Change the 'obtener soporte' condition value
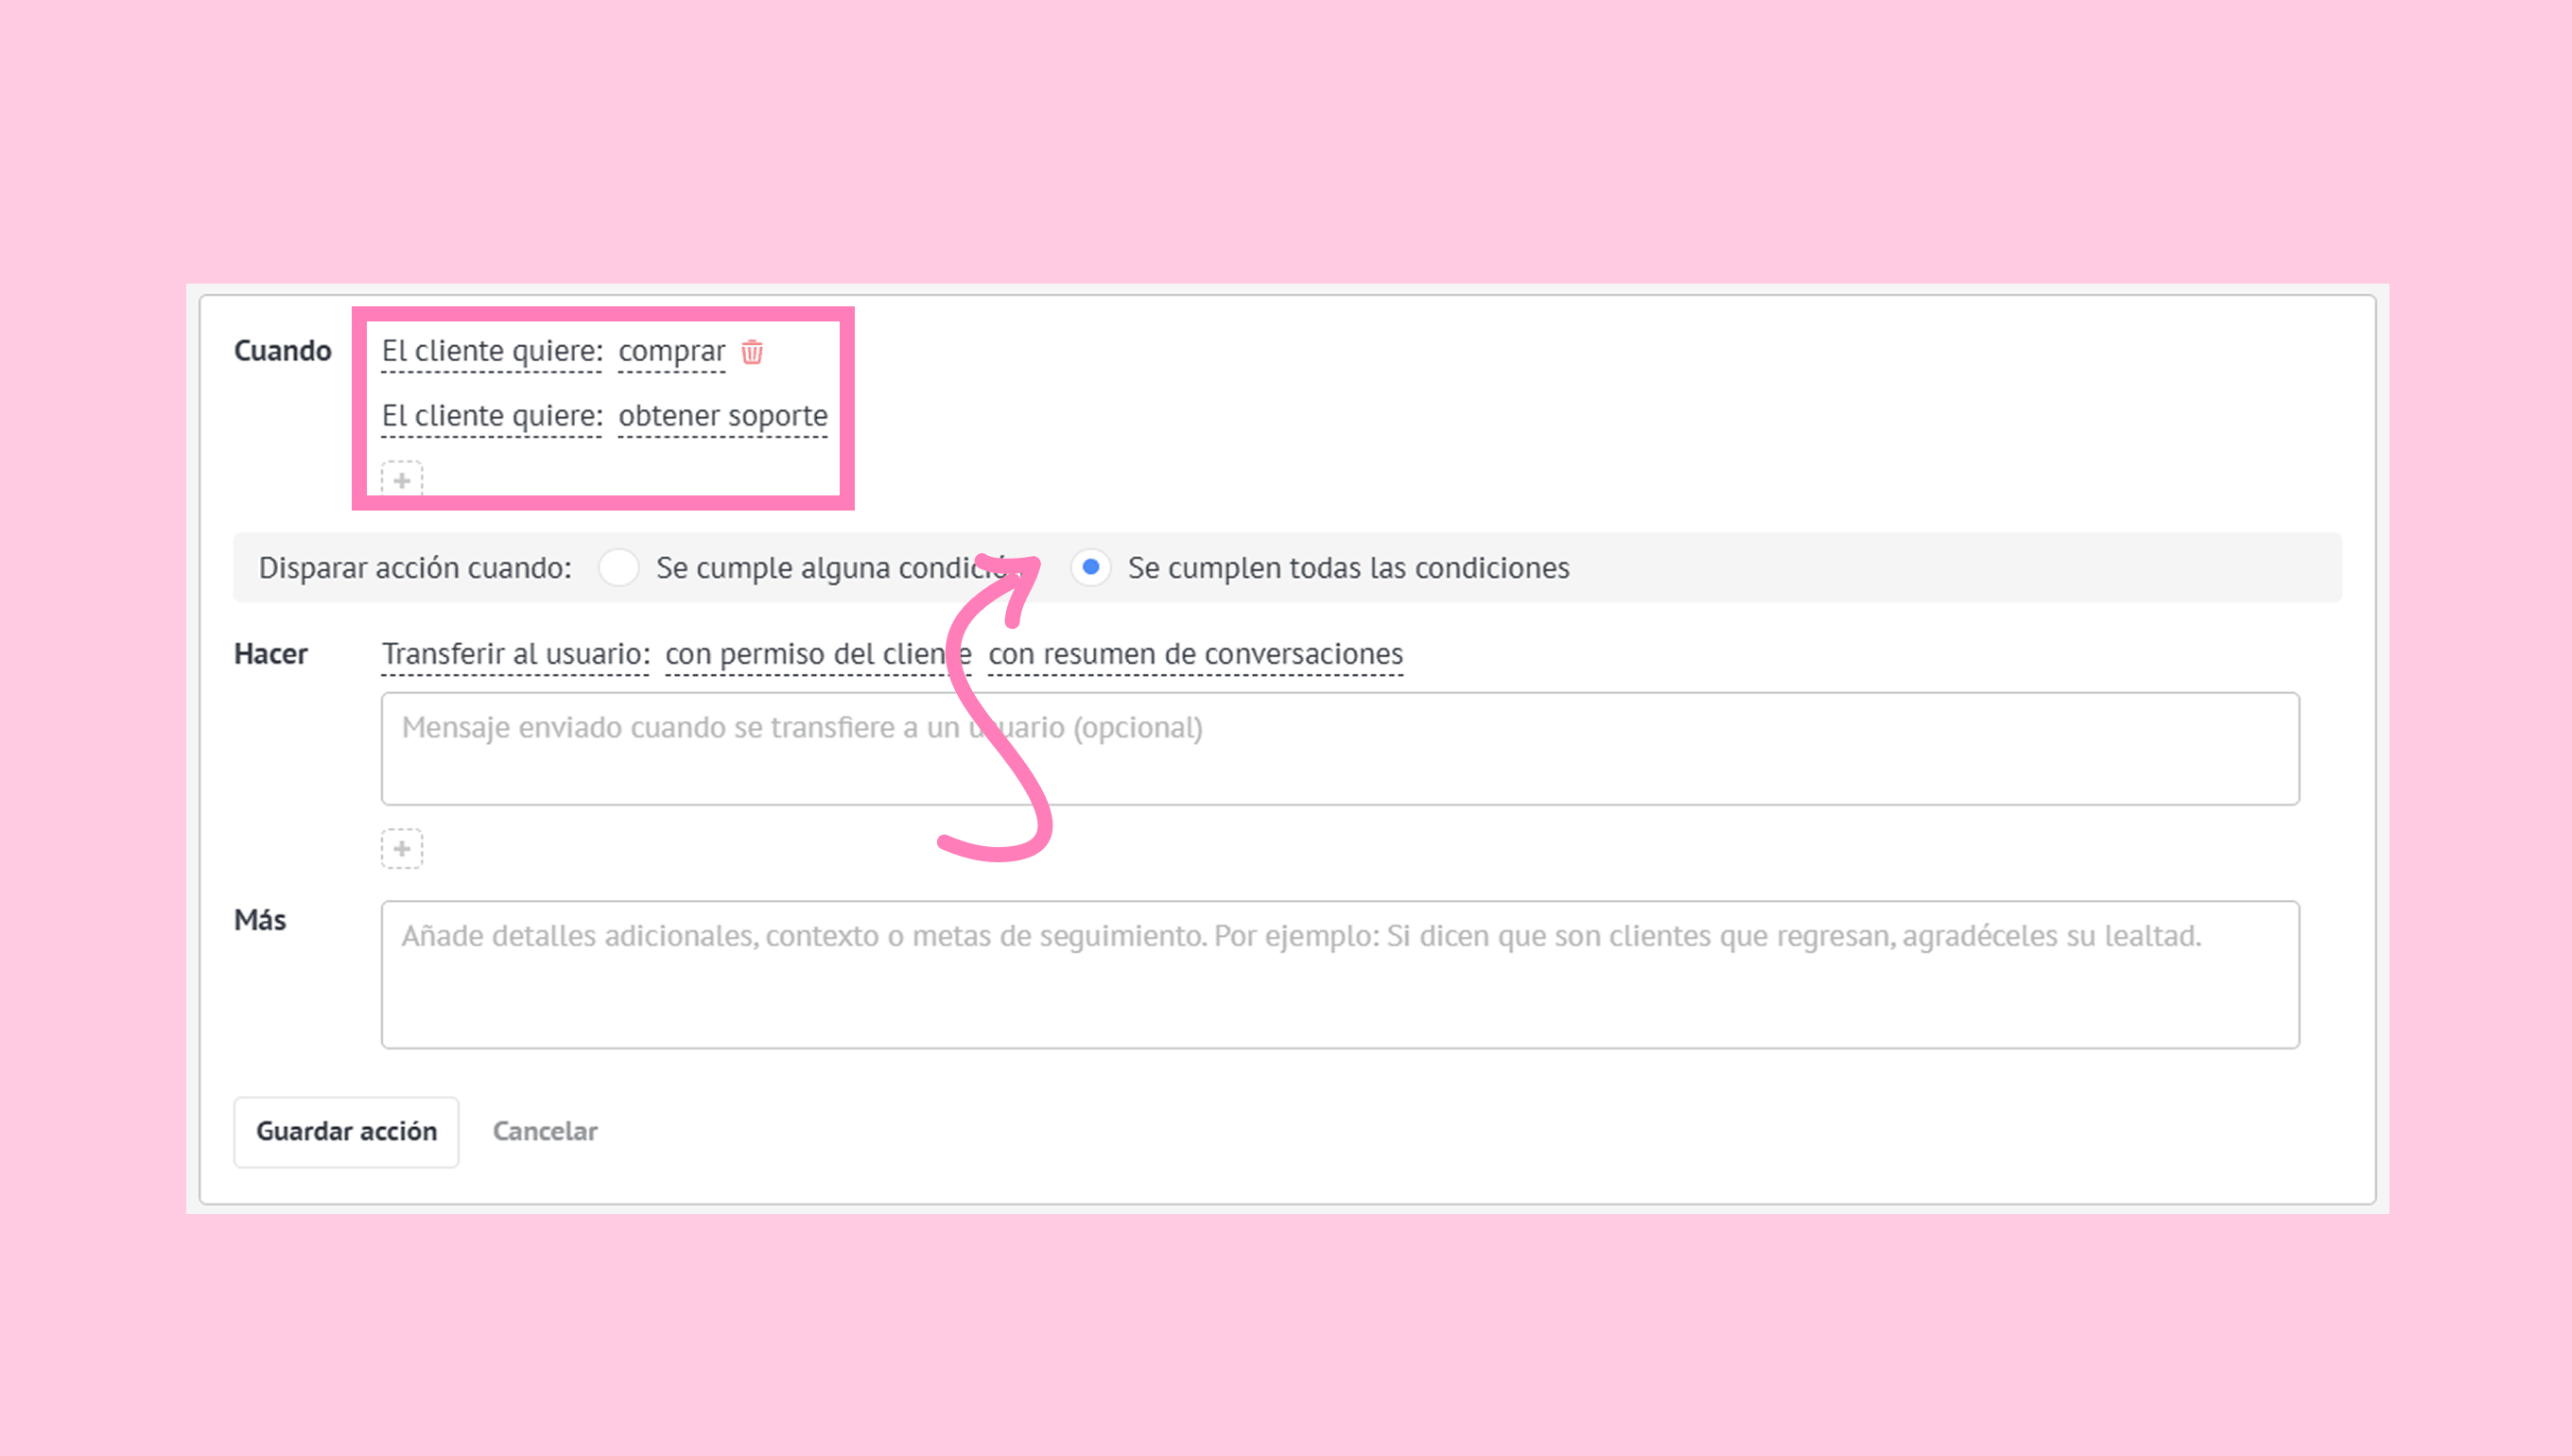The width and height of the screenshot is (2572, 1456). coord(722,416)
